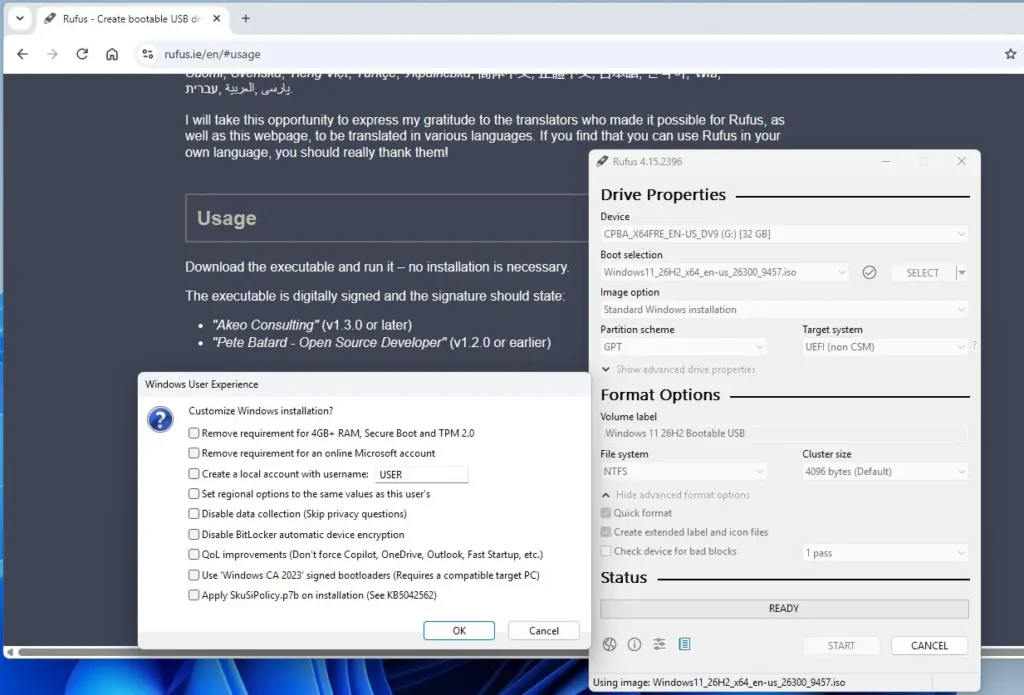Expand the SELECT button split arrow

962,272
